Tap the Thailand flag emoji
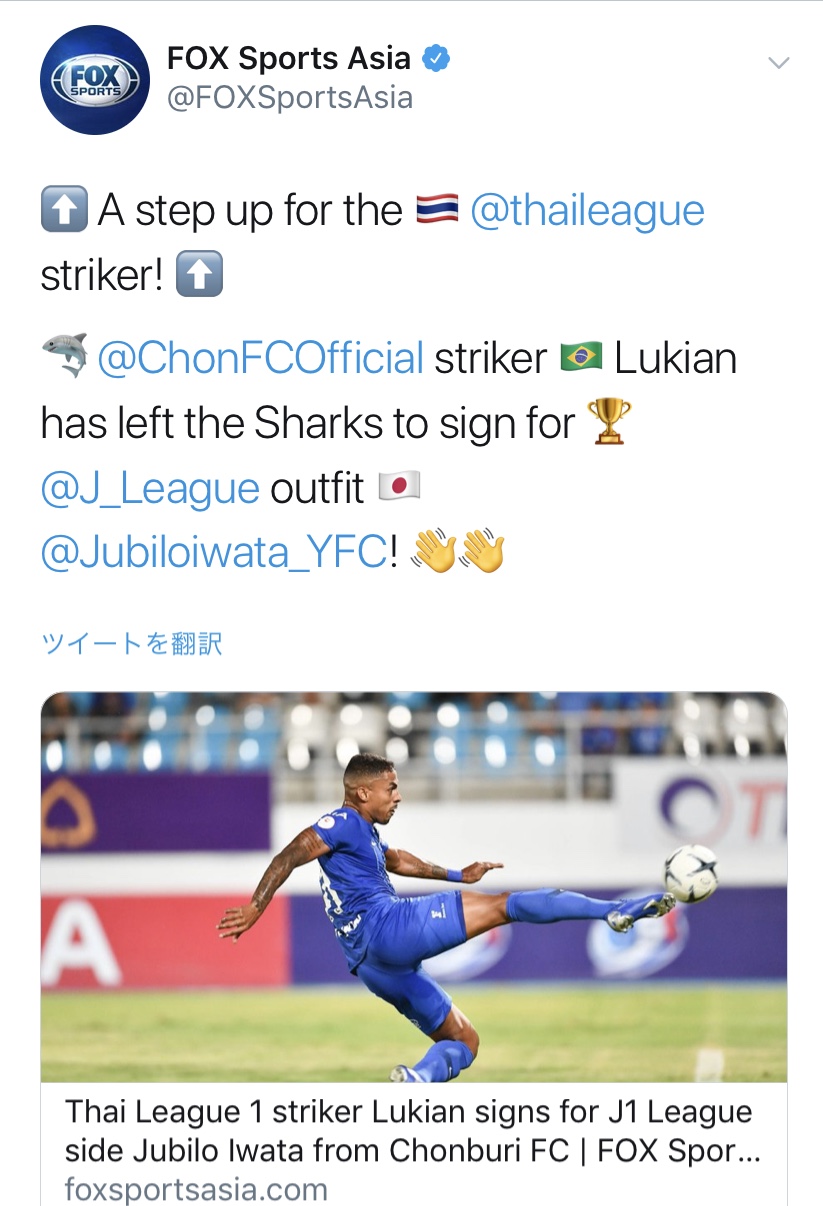This screenshot has width=823, height=1206. point(436,211)
